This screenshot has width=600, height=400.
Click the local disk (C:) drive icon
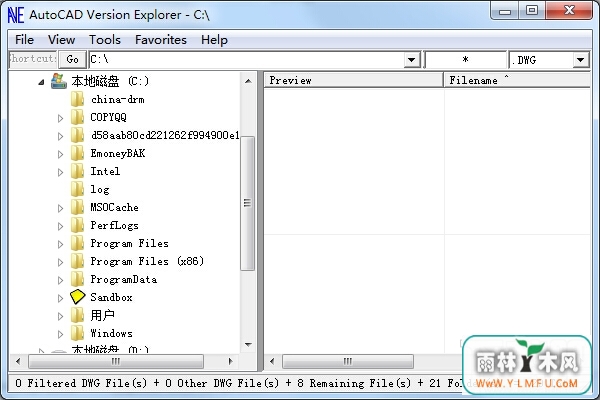click(x=59, y=81)
